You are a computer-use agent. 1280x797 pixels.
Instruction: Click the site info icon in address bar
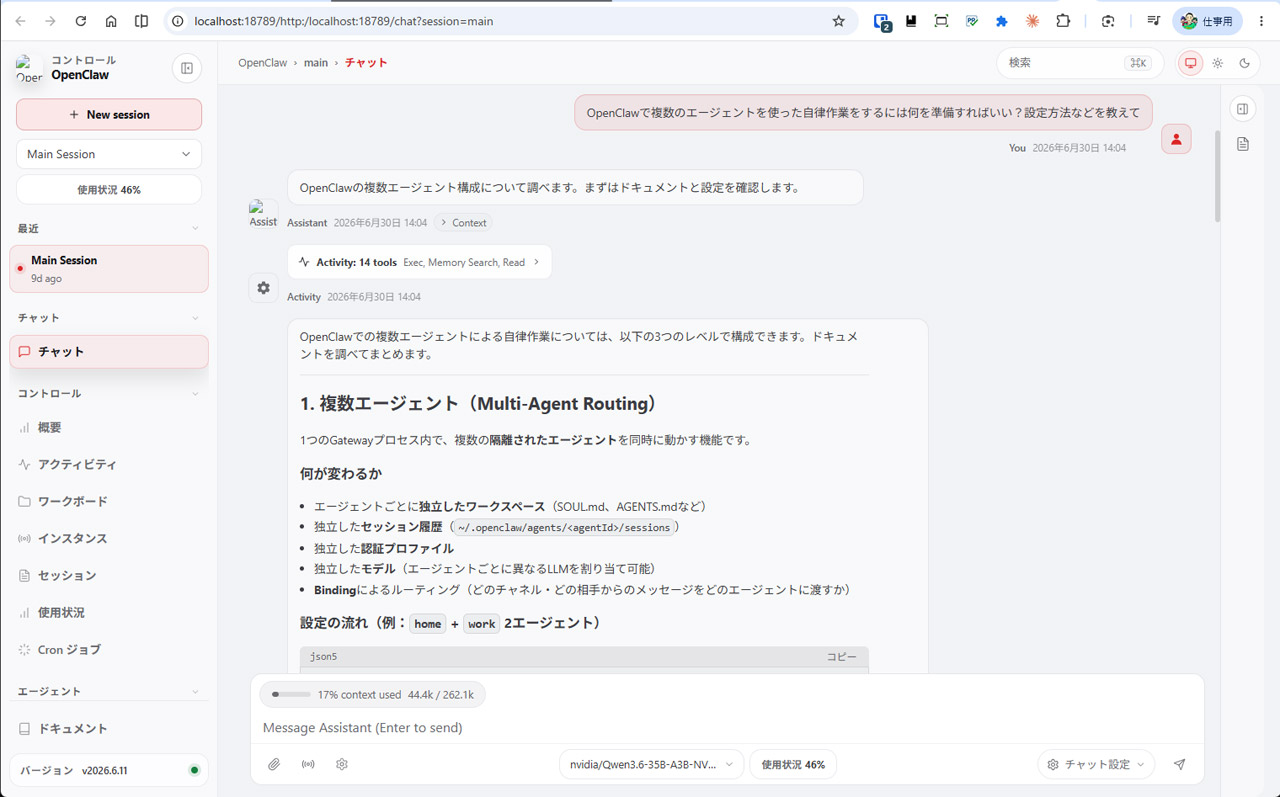pos(178,21)
